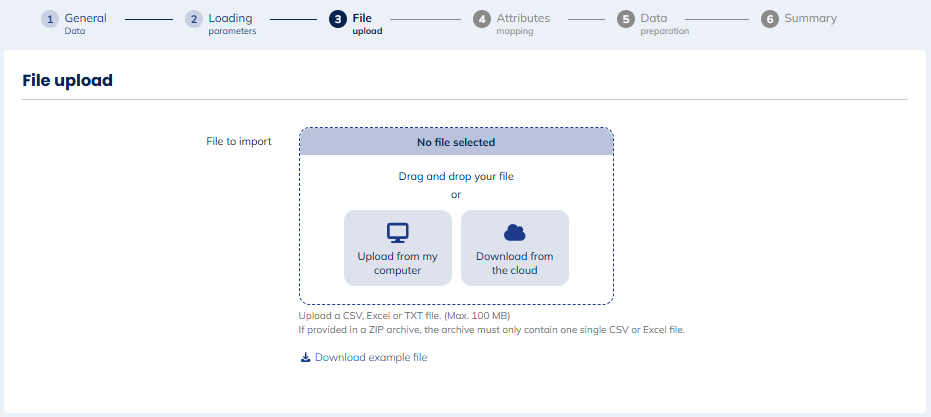Viewport: 931px width, 417px height.
Task: Open the Summary step
Action: 810,19
